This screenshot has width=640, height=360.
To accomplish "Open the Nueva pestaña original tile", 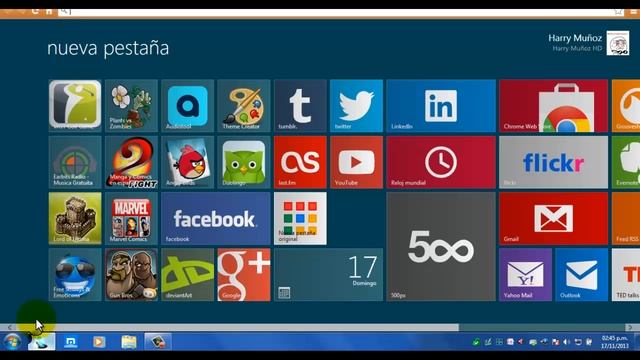I will (x=300, y=218).
